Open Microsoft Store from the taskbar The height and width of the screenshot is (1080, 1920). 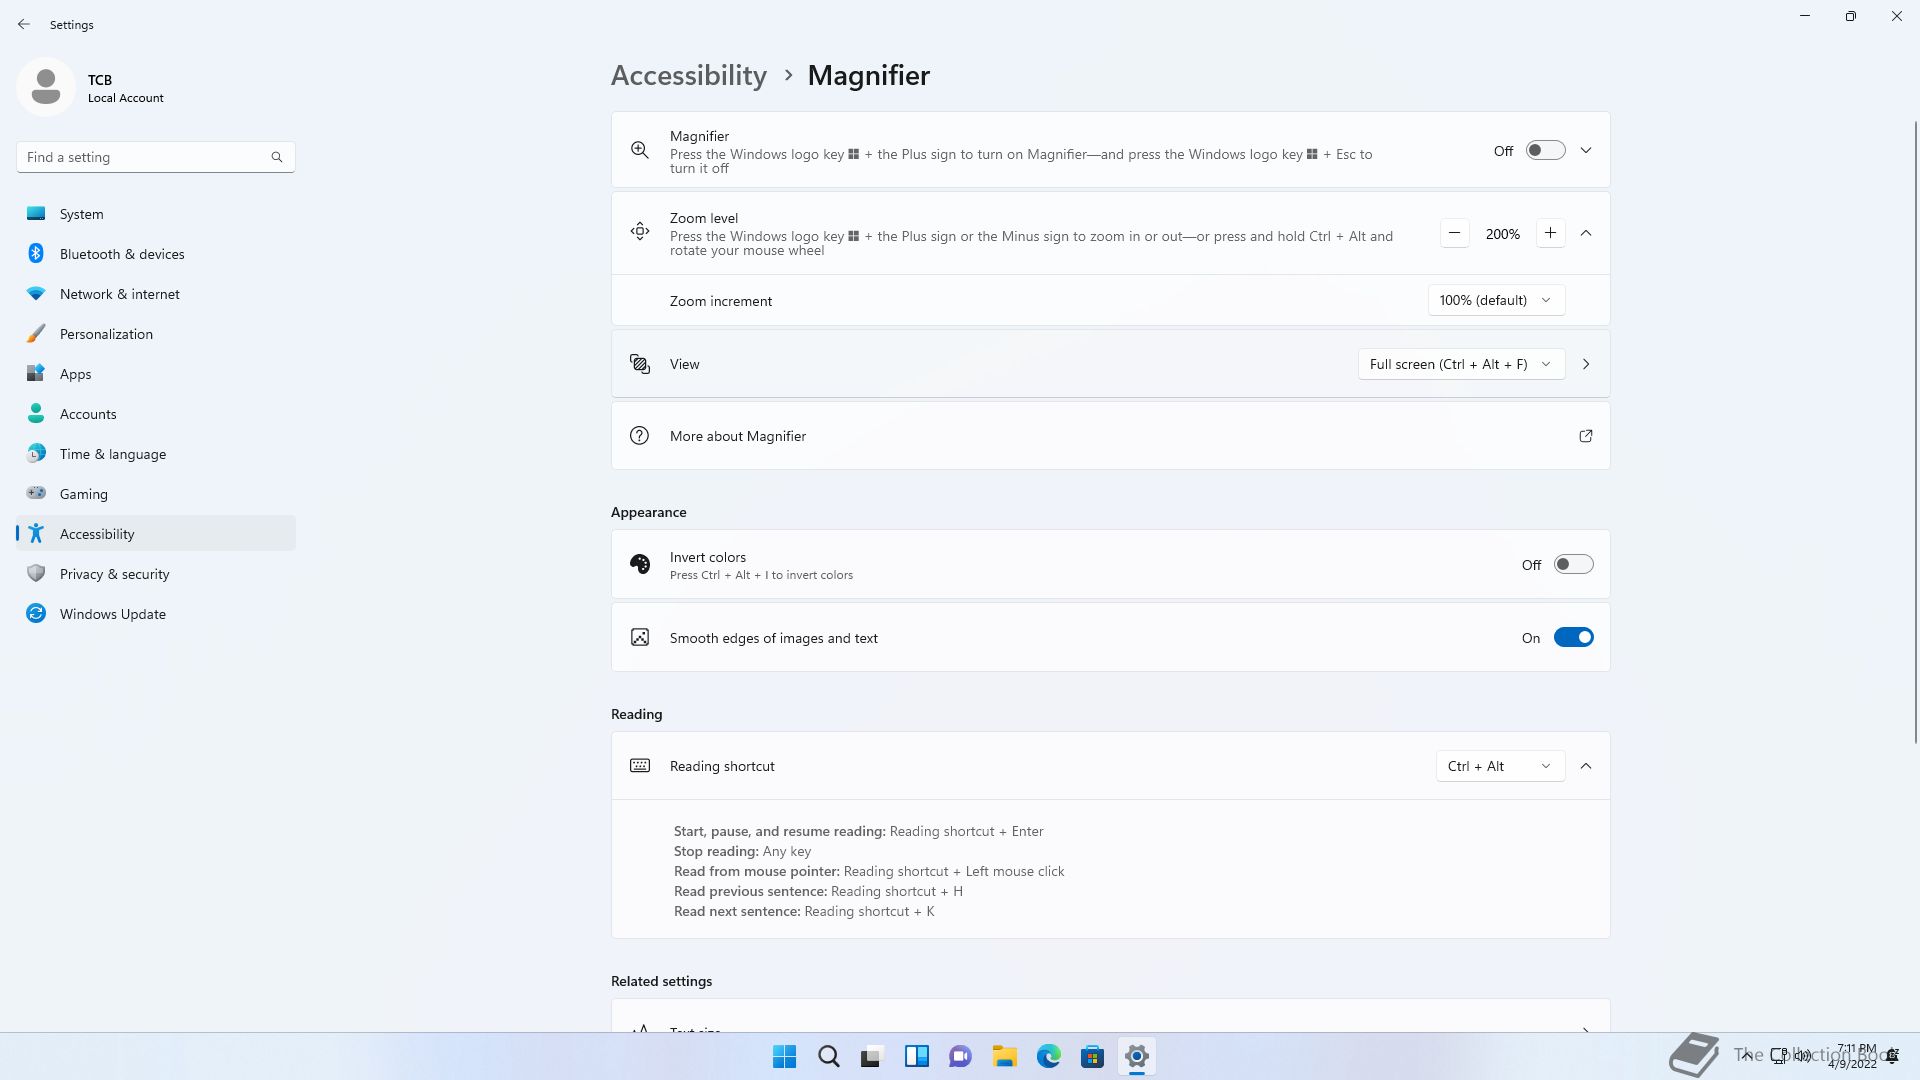tap(1093, 1056)
